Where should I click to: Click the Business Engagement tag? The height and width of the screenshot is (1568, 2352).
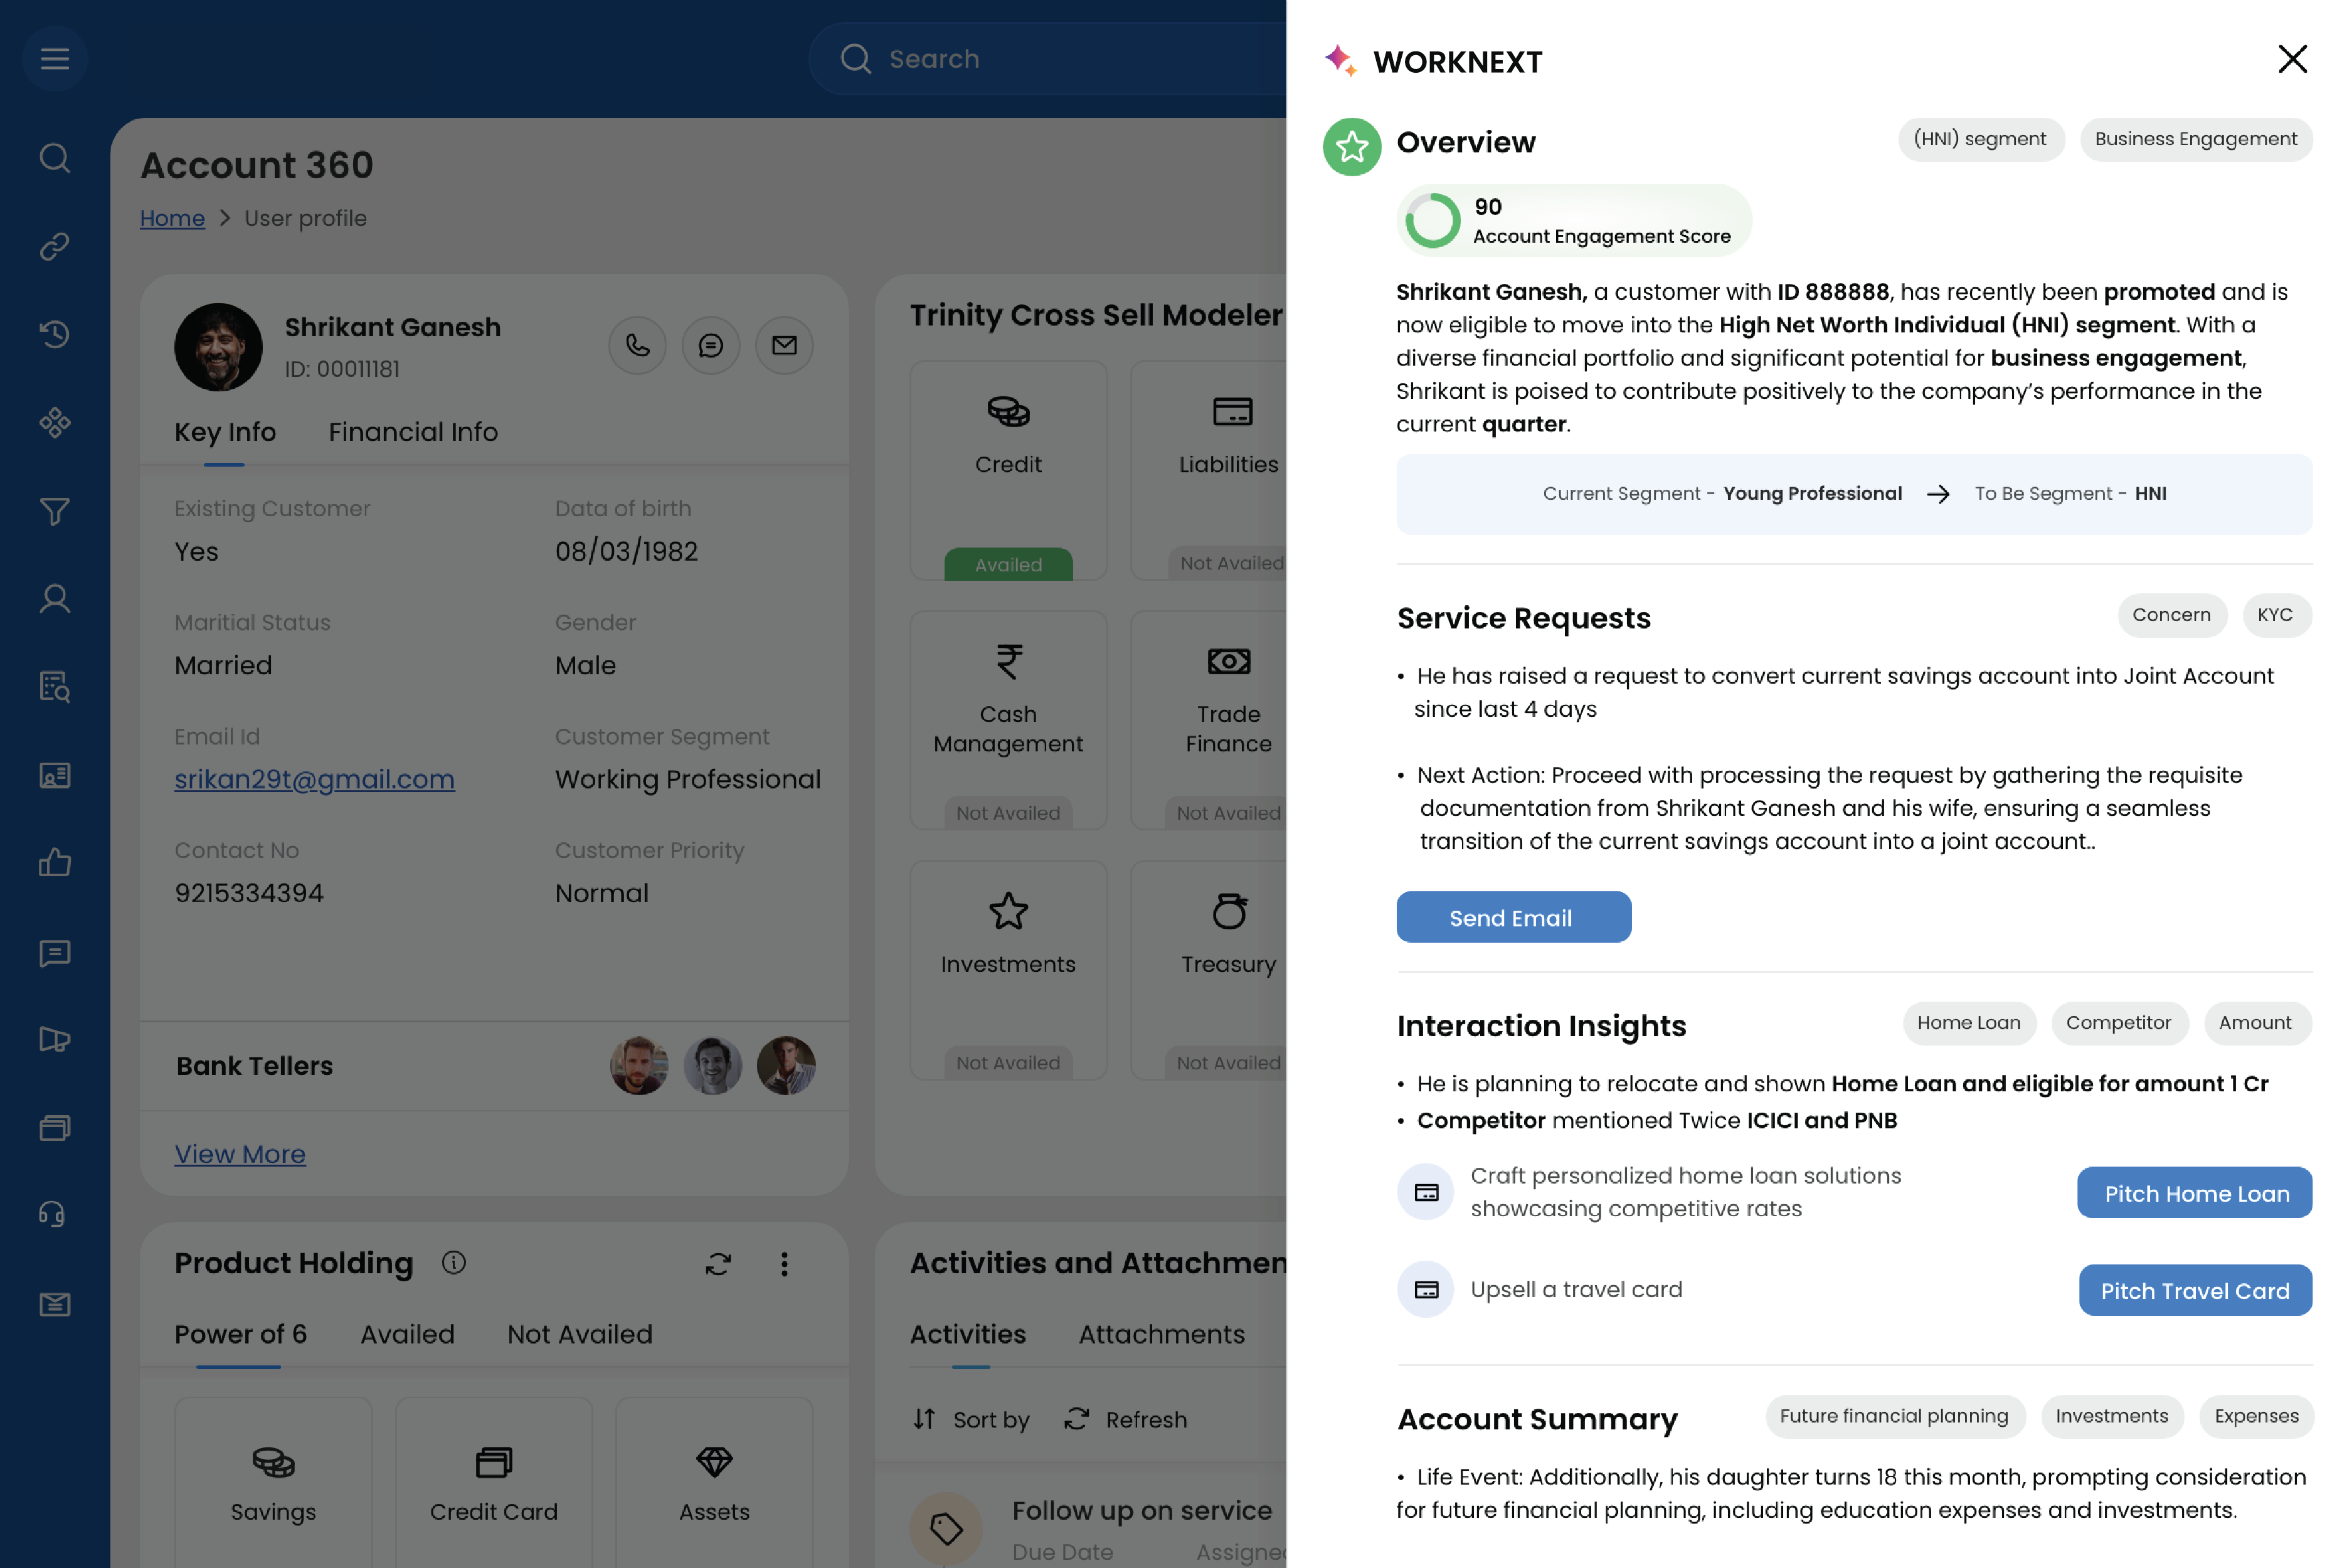[x=2197, y=139]
